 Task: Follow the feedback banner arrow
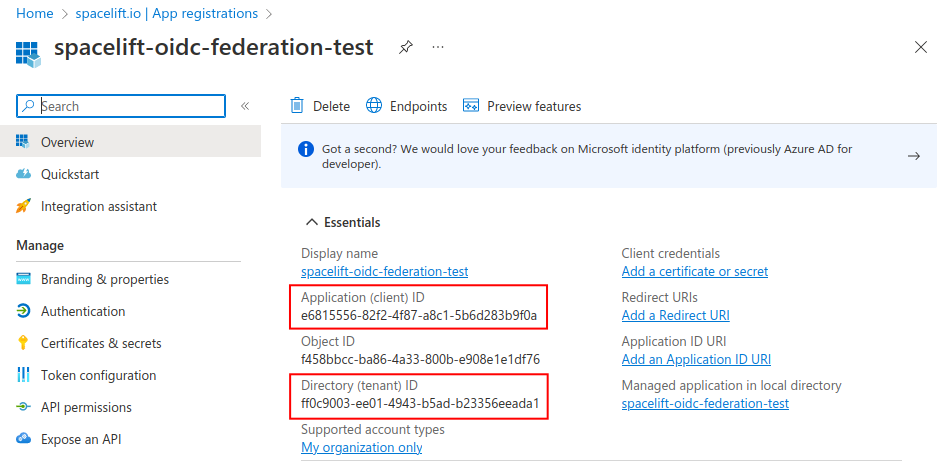coord(913,156)
